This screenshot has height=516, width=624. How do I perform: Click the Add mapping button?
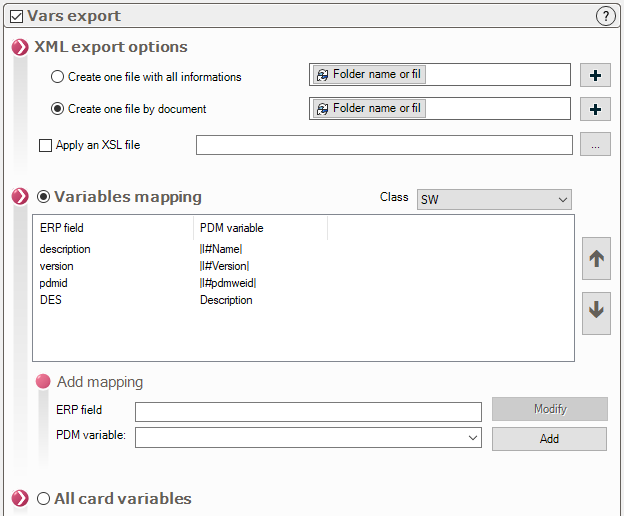pyautogui.click(x=549, y=439)
